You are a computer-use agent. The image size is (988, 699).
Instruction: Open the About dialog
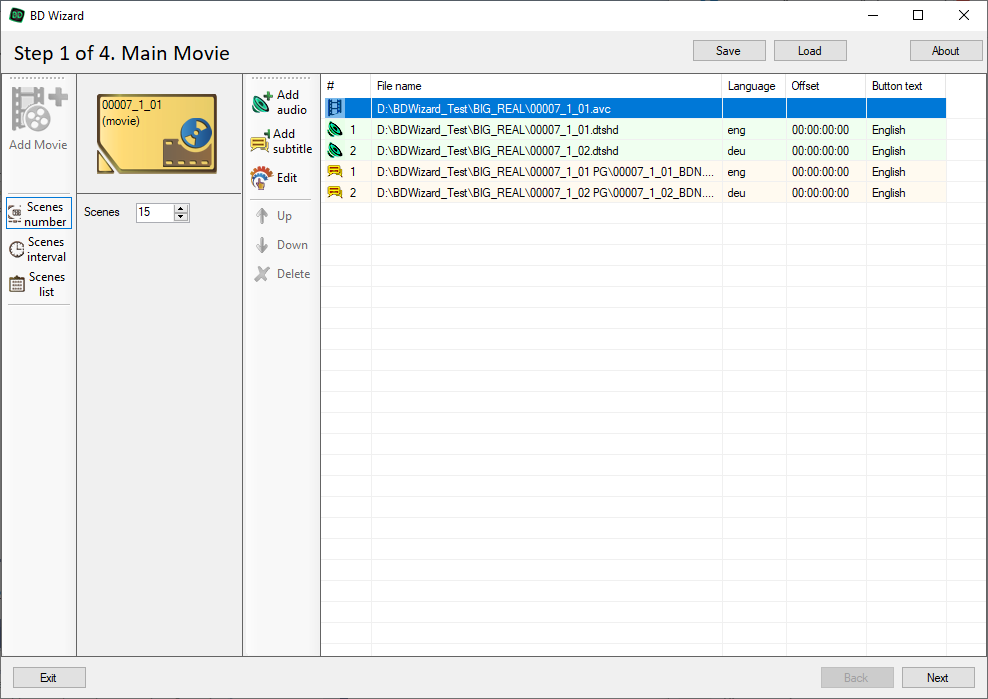click(945, 51)
